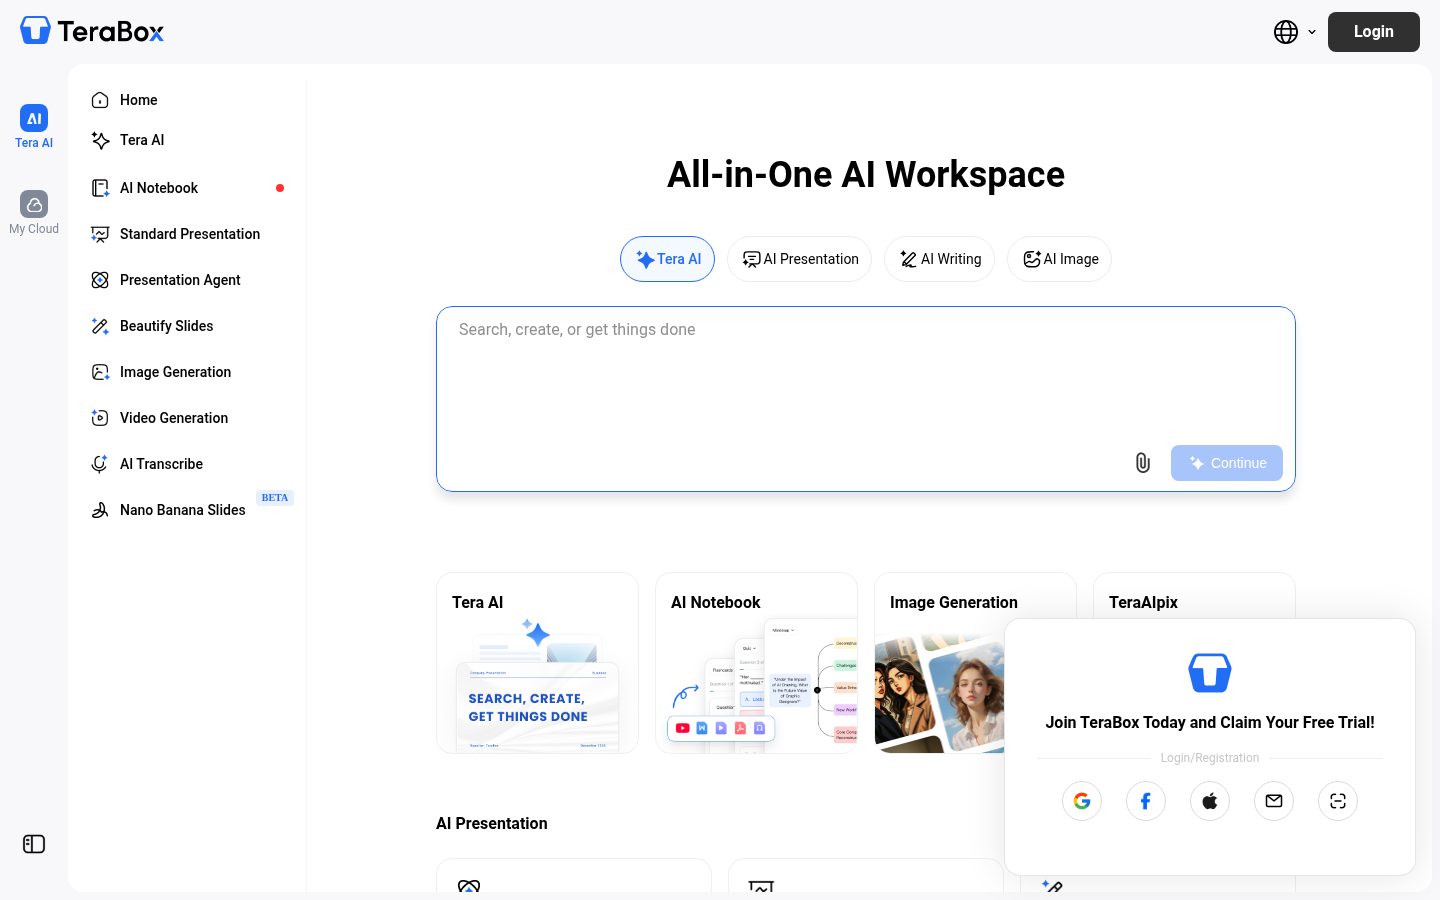Click the paperclip attach file icon
Screen dimensions: 1440x900
(1143, 463)
